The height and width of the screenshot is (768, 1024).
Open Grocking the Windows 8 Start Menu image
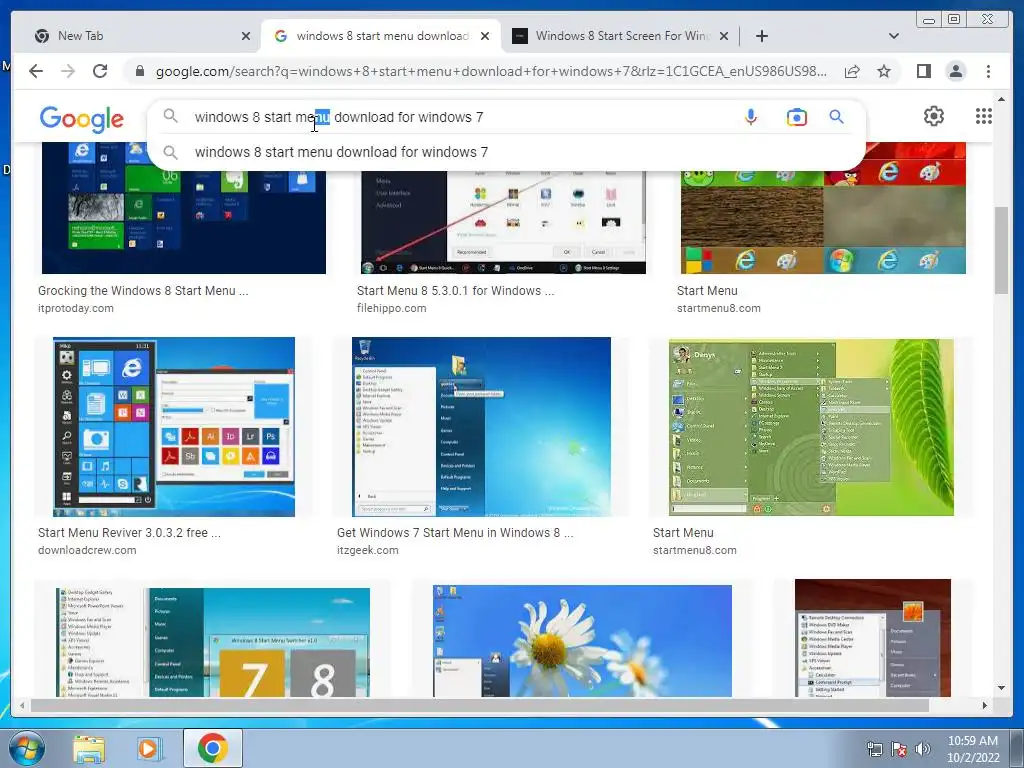[x=184, y=208]
